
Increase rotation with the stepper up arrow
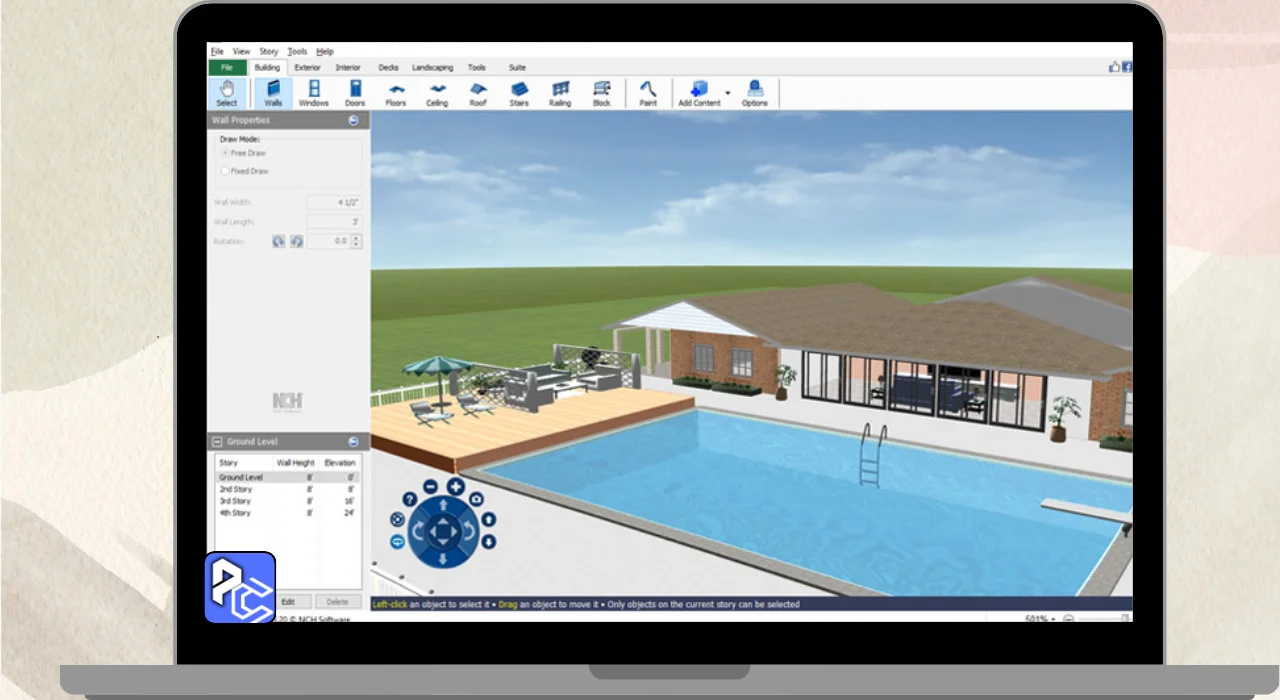356,238
